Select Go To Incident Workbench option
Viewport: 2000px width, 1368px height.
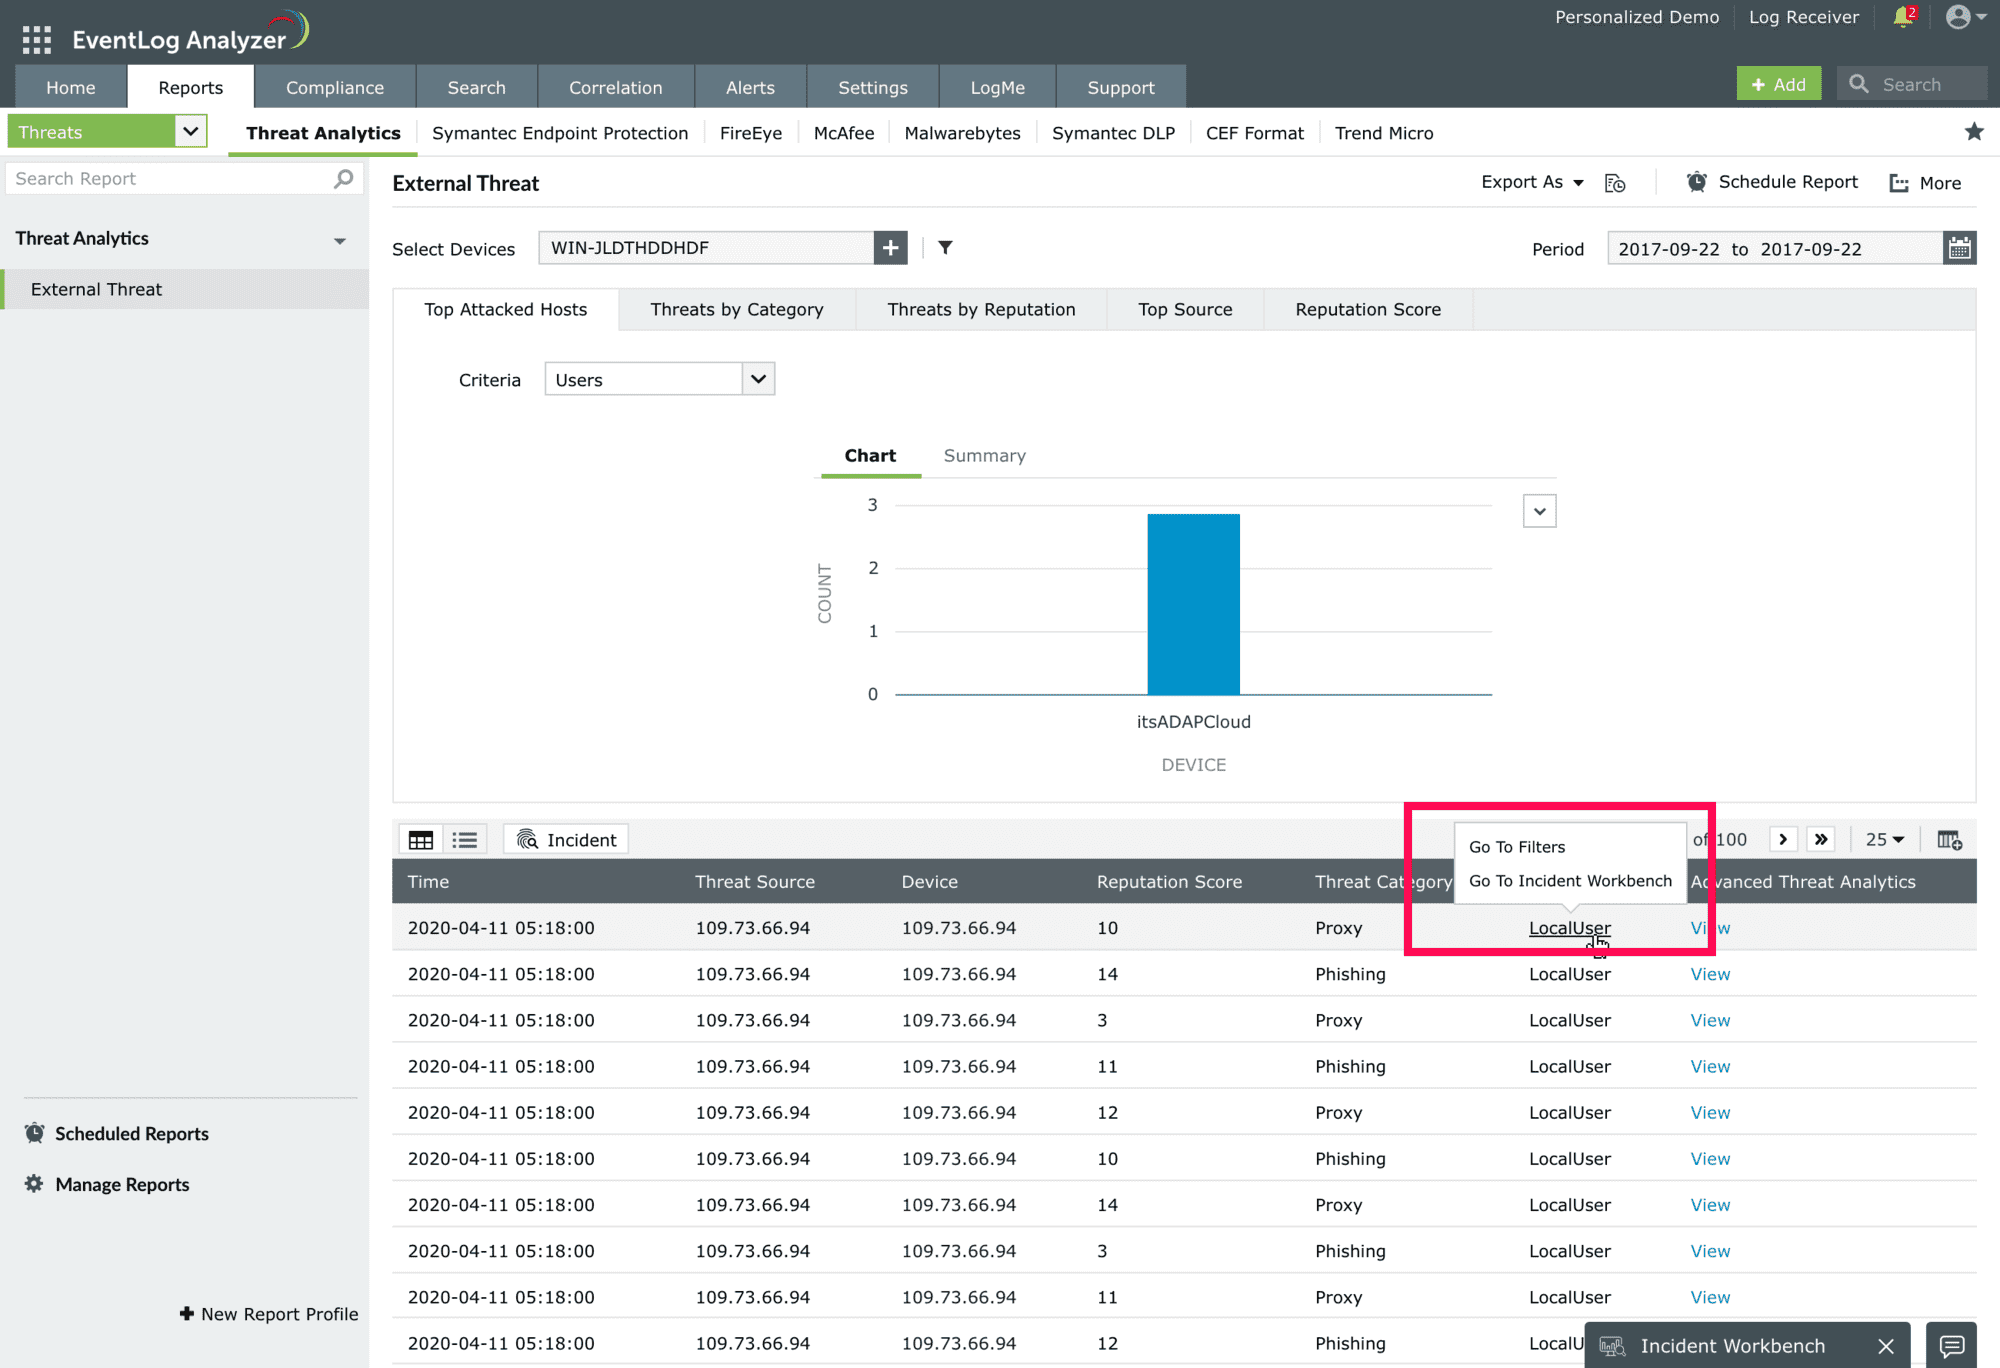1570,881
